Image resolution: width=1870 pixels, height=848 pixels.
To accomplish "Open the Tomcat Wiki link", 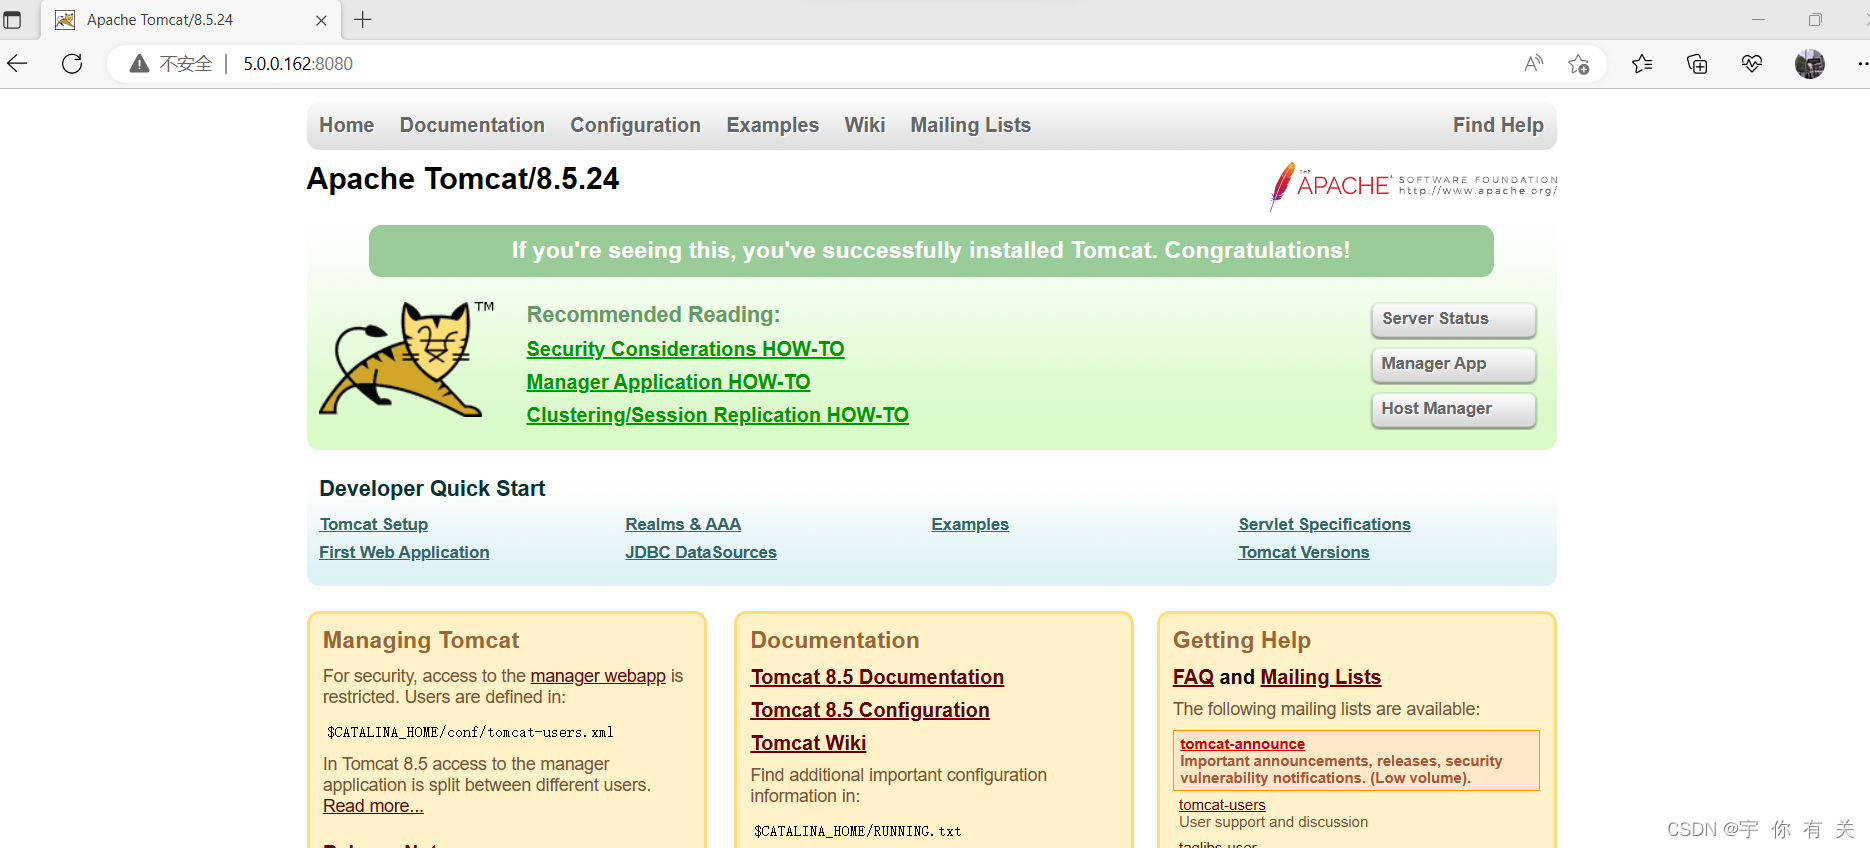I will tap(808, 743).
